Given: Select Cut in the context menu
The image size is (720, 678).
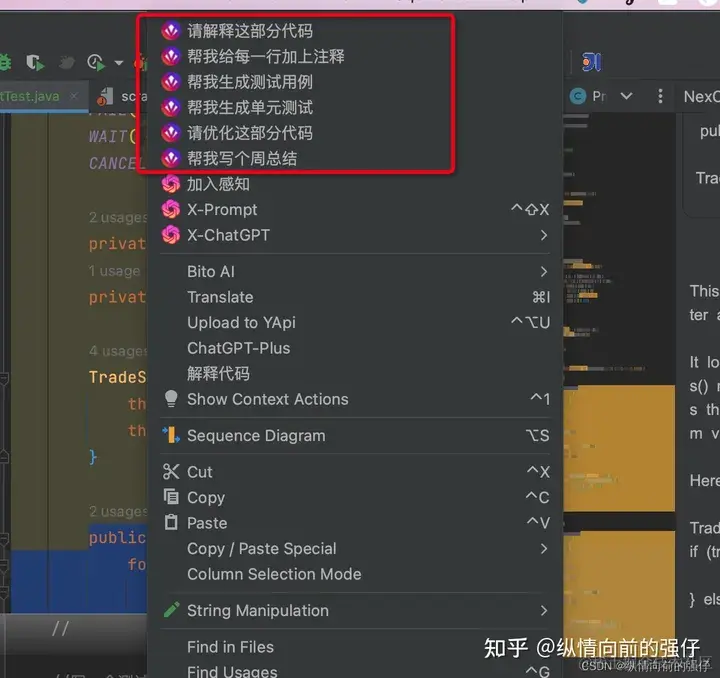Looking at the screenshot, I should tap(354, 472).
